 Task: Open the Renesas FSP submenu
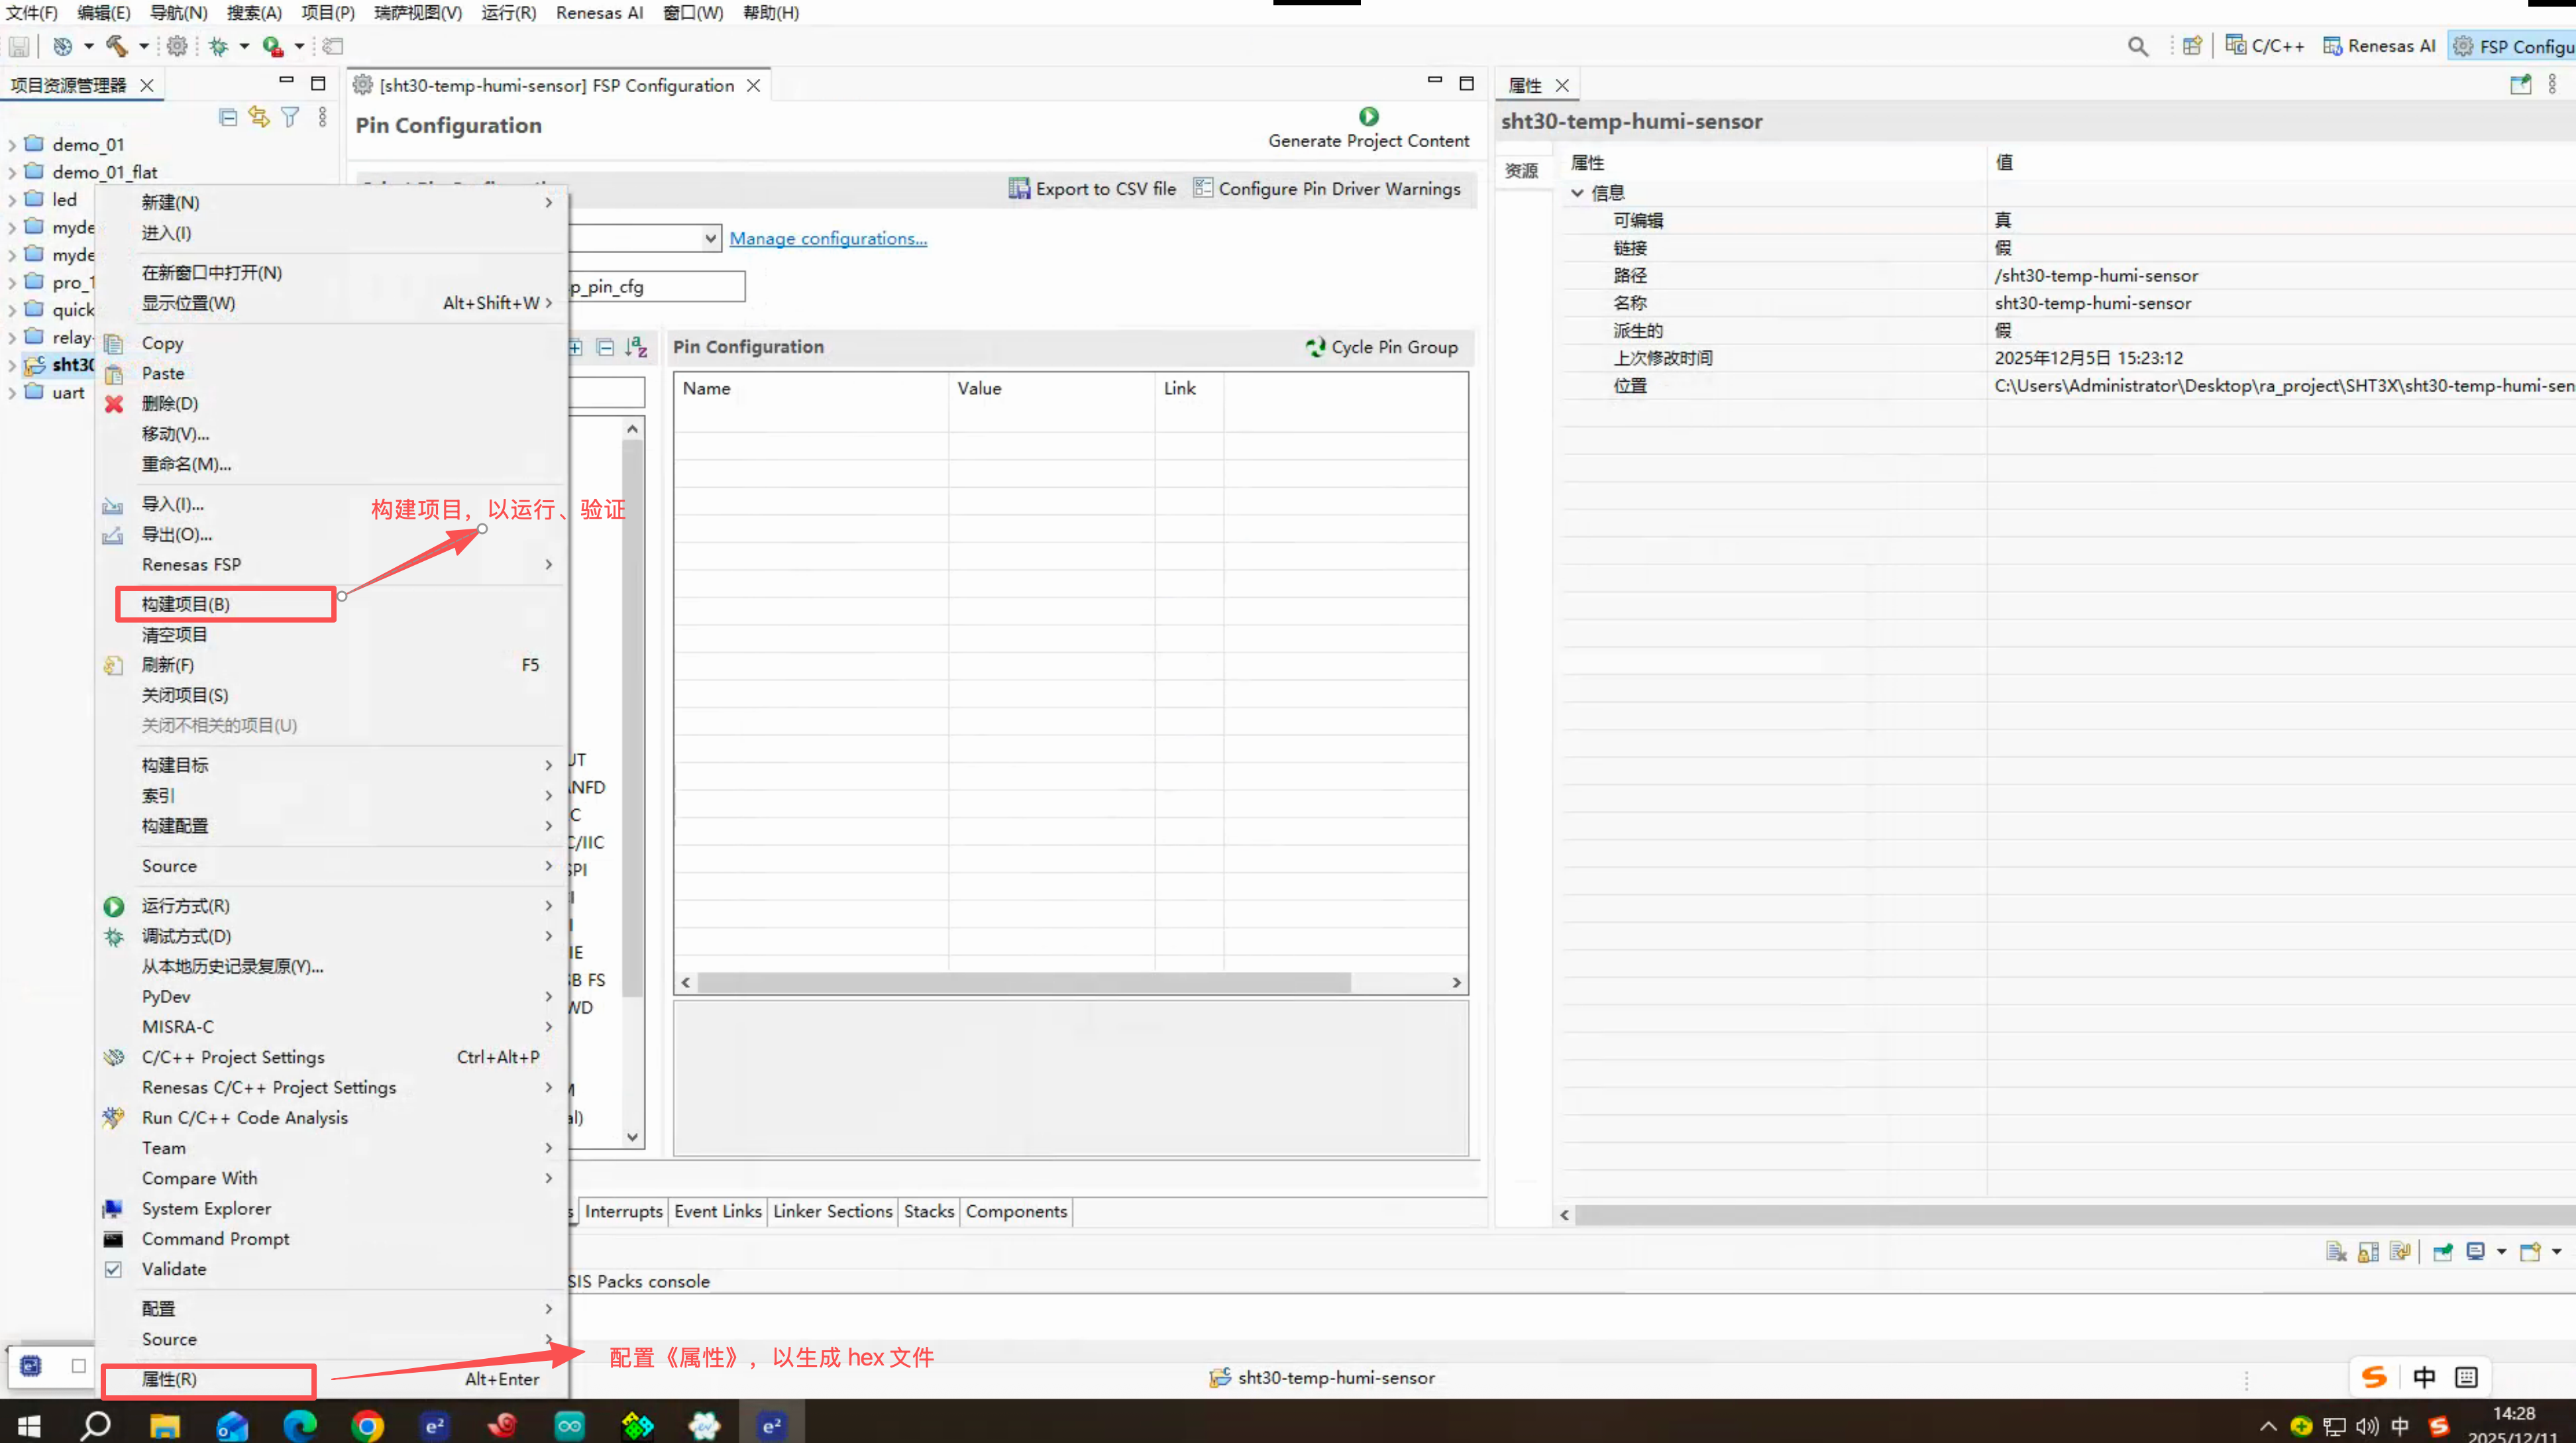click(x=333, y=564)
